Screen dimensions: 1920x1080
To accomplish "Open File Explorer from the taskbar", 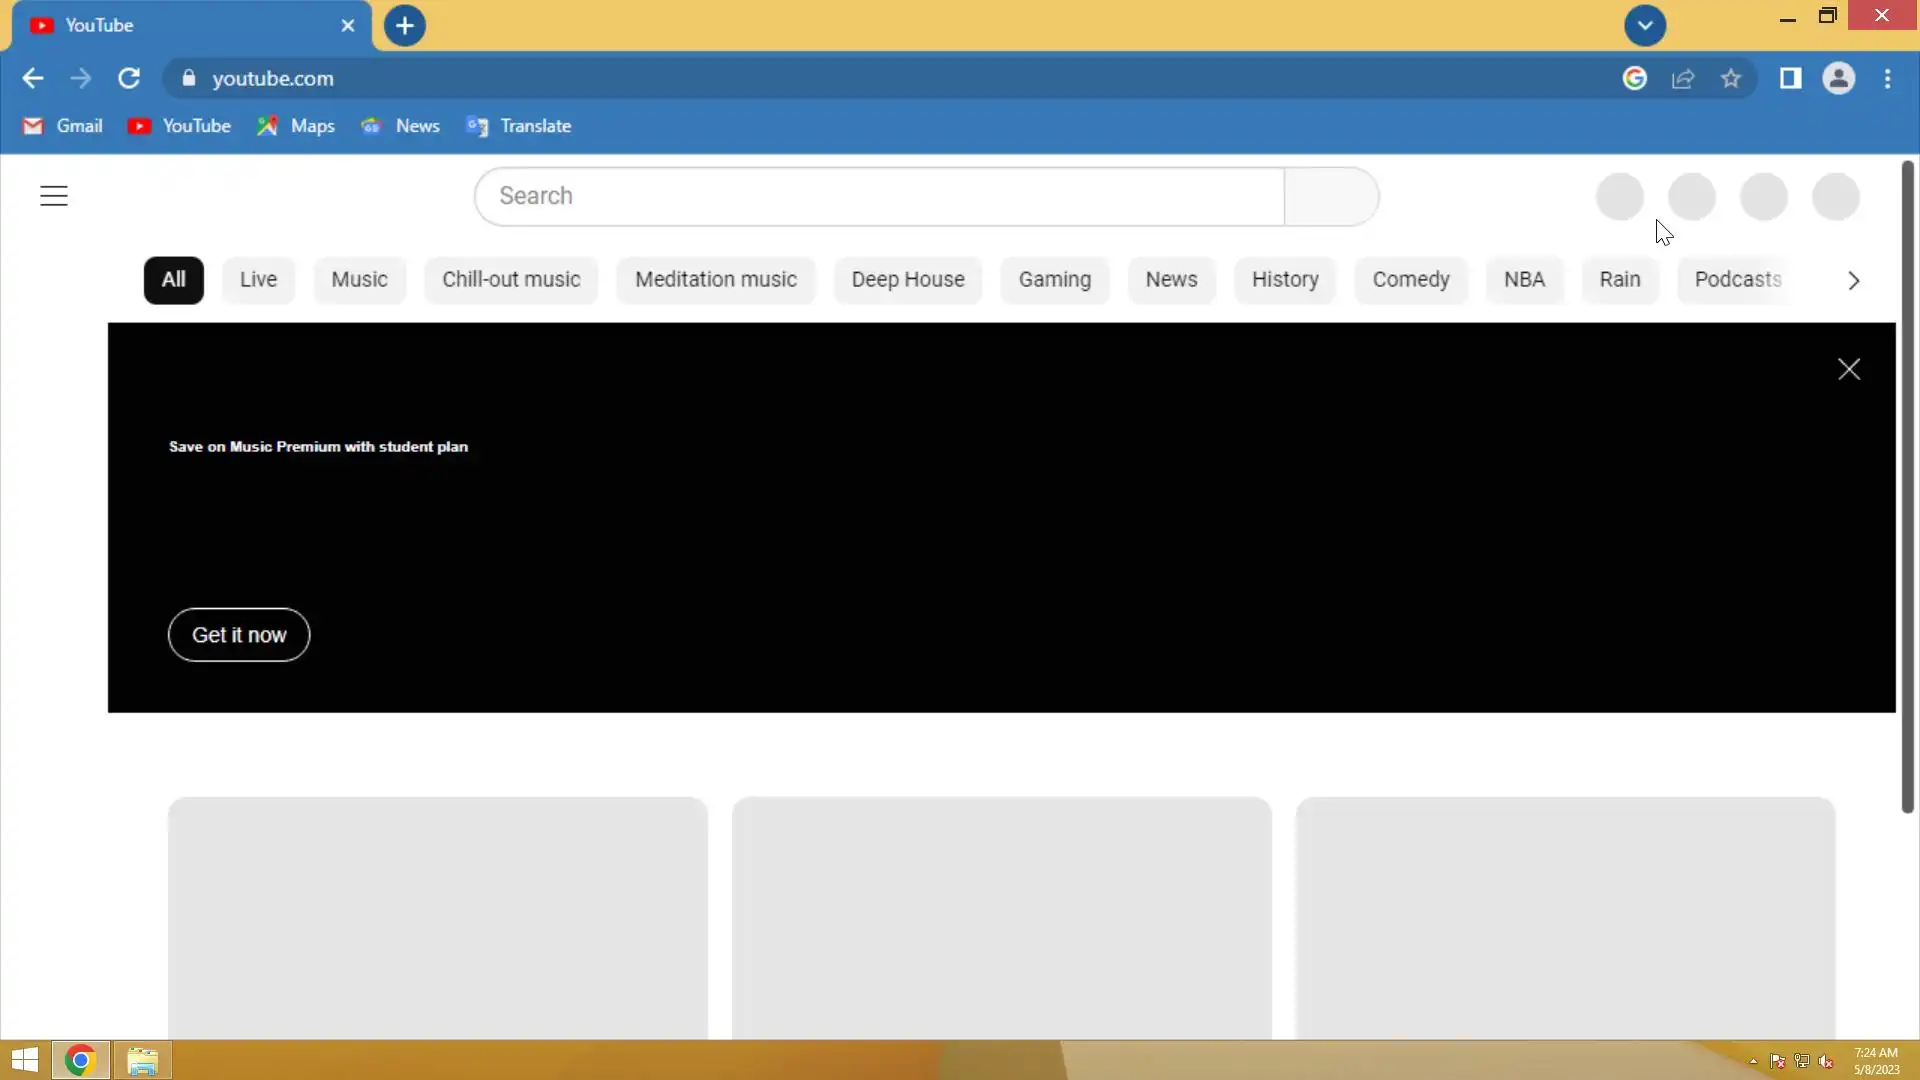I will (142, 1060).
